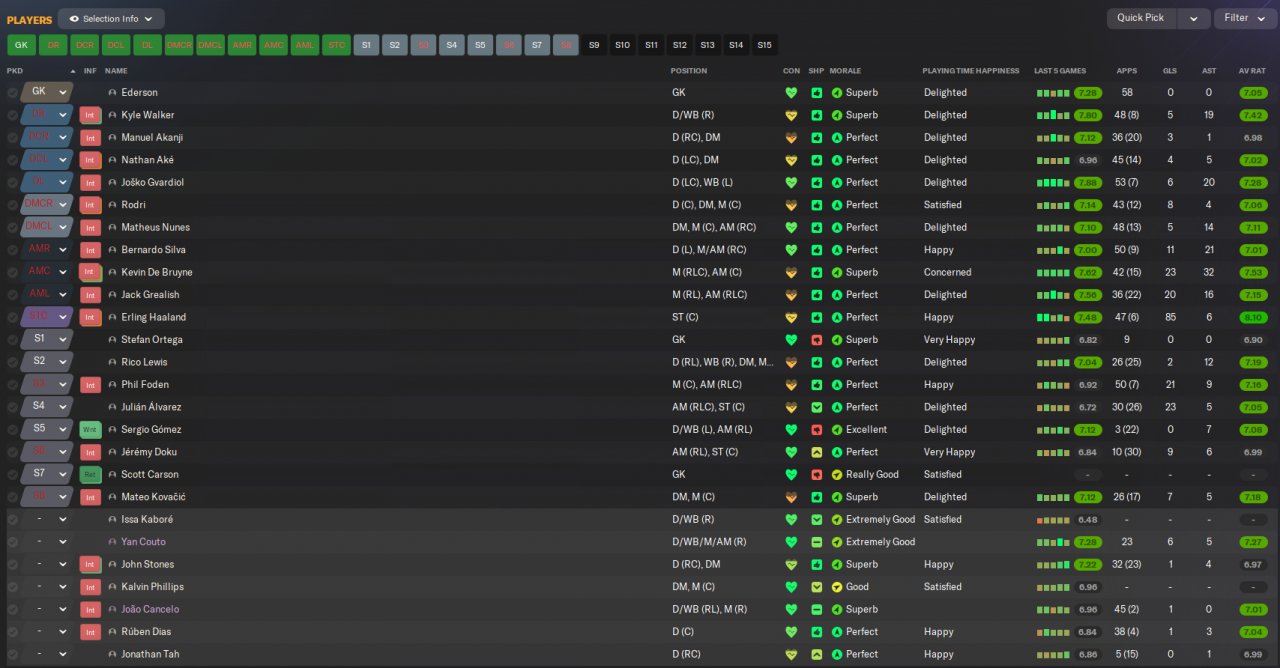This screenshot has width=1280, height=668.
Task: Click the Ret status badge beside Scott Carson
Action: point(91,475)
